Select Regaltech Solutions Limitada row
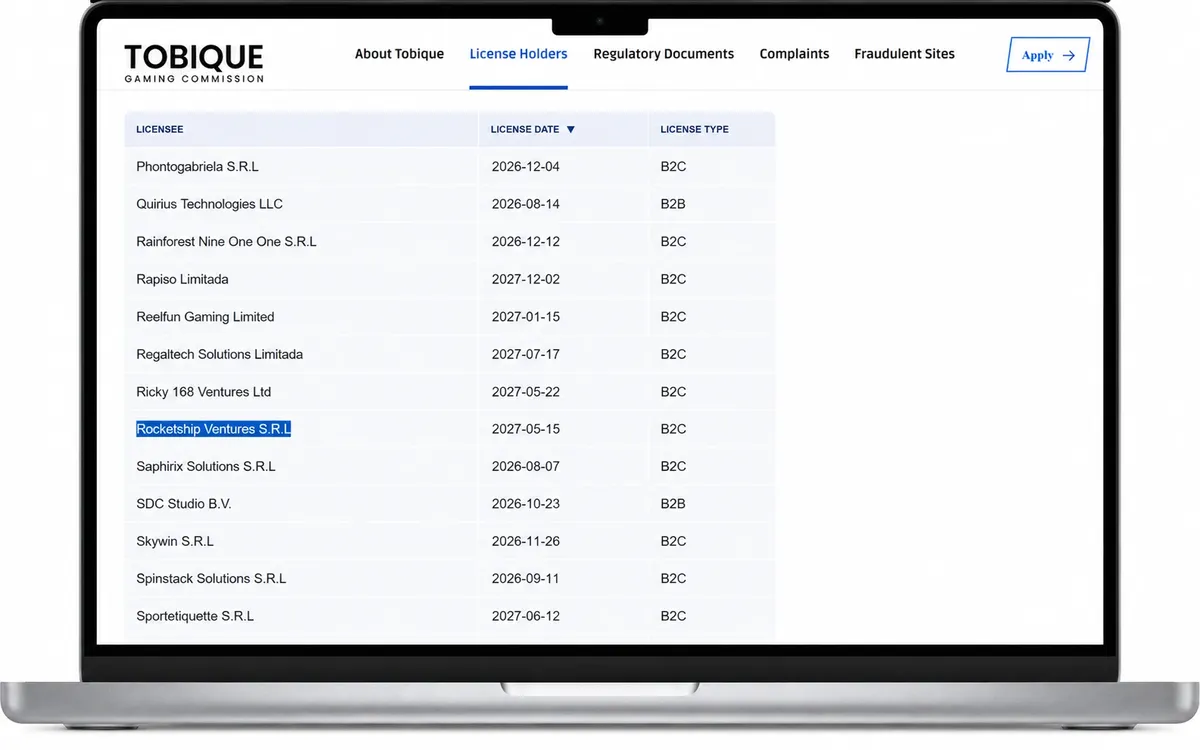Screen dimensions: 1200x750 tap(449, 354)
